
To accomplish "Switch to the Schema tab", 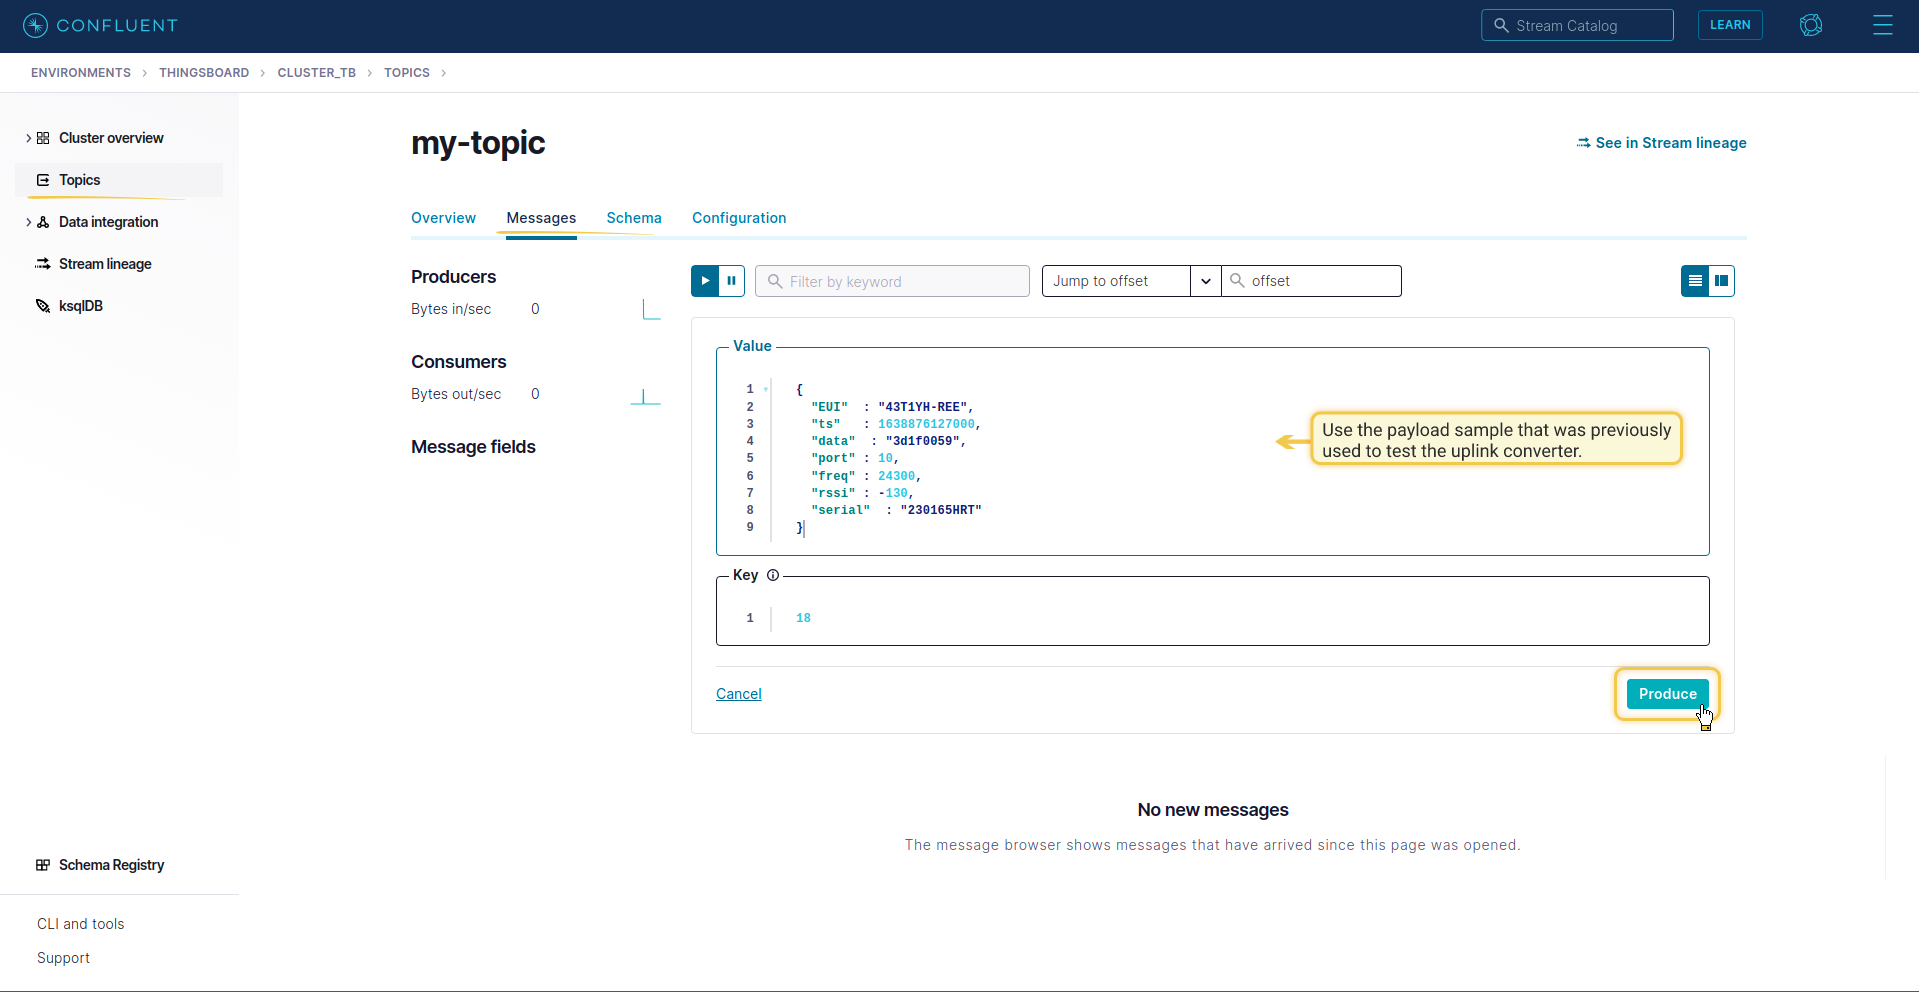I will 634,218.
